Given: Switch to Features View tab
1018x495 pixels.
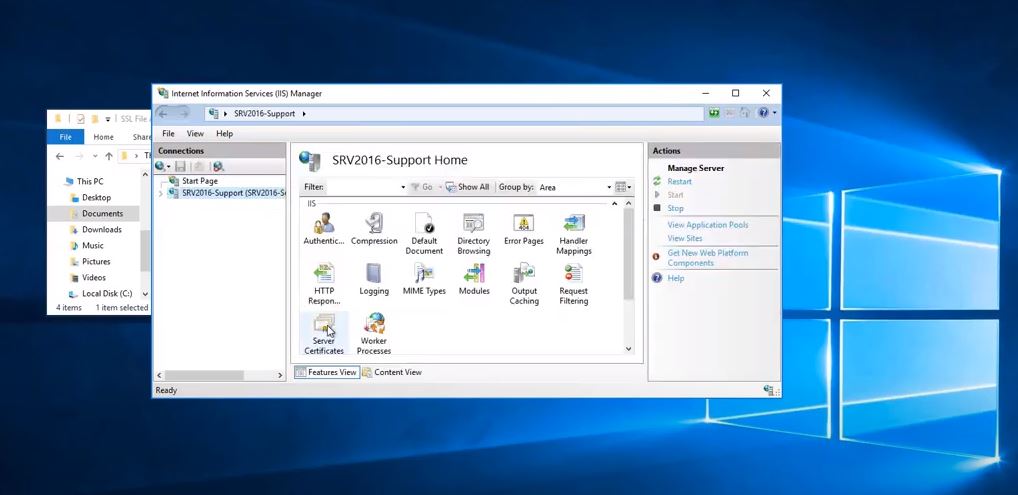Looking at the screenshot, I should 327,372.
